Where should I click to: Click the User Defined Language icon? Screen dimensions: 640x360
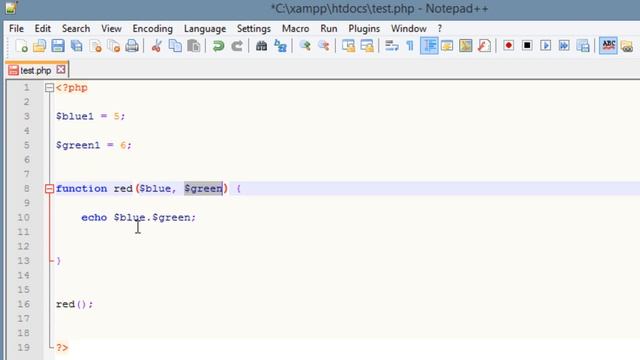(447, 46)
